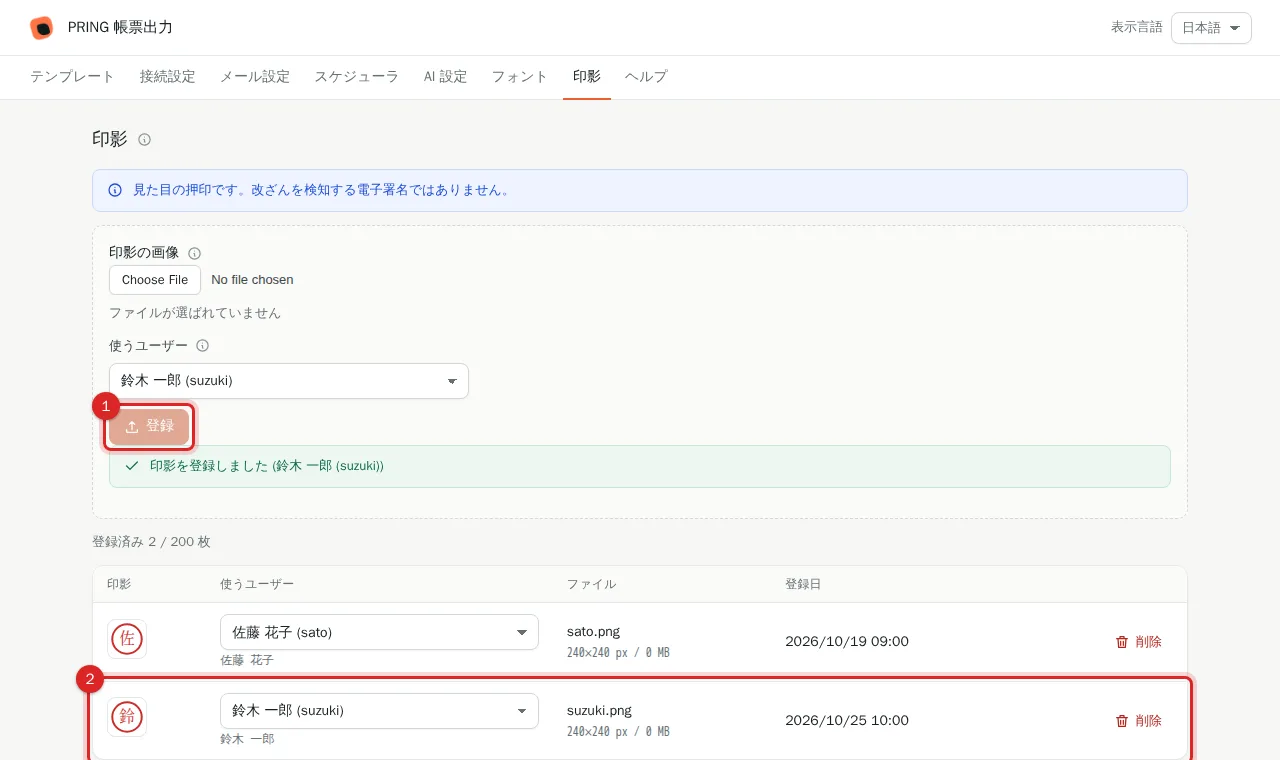The image size is (1280, 760).
Task: Open the スケジューラ tab
Action: click(x=357, y=77)
